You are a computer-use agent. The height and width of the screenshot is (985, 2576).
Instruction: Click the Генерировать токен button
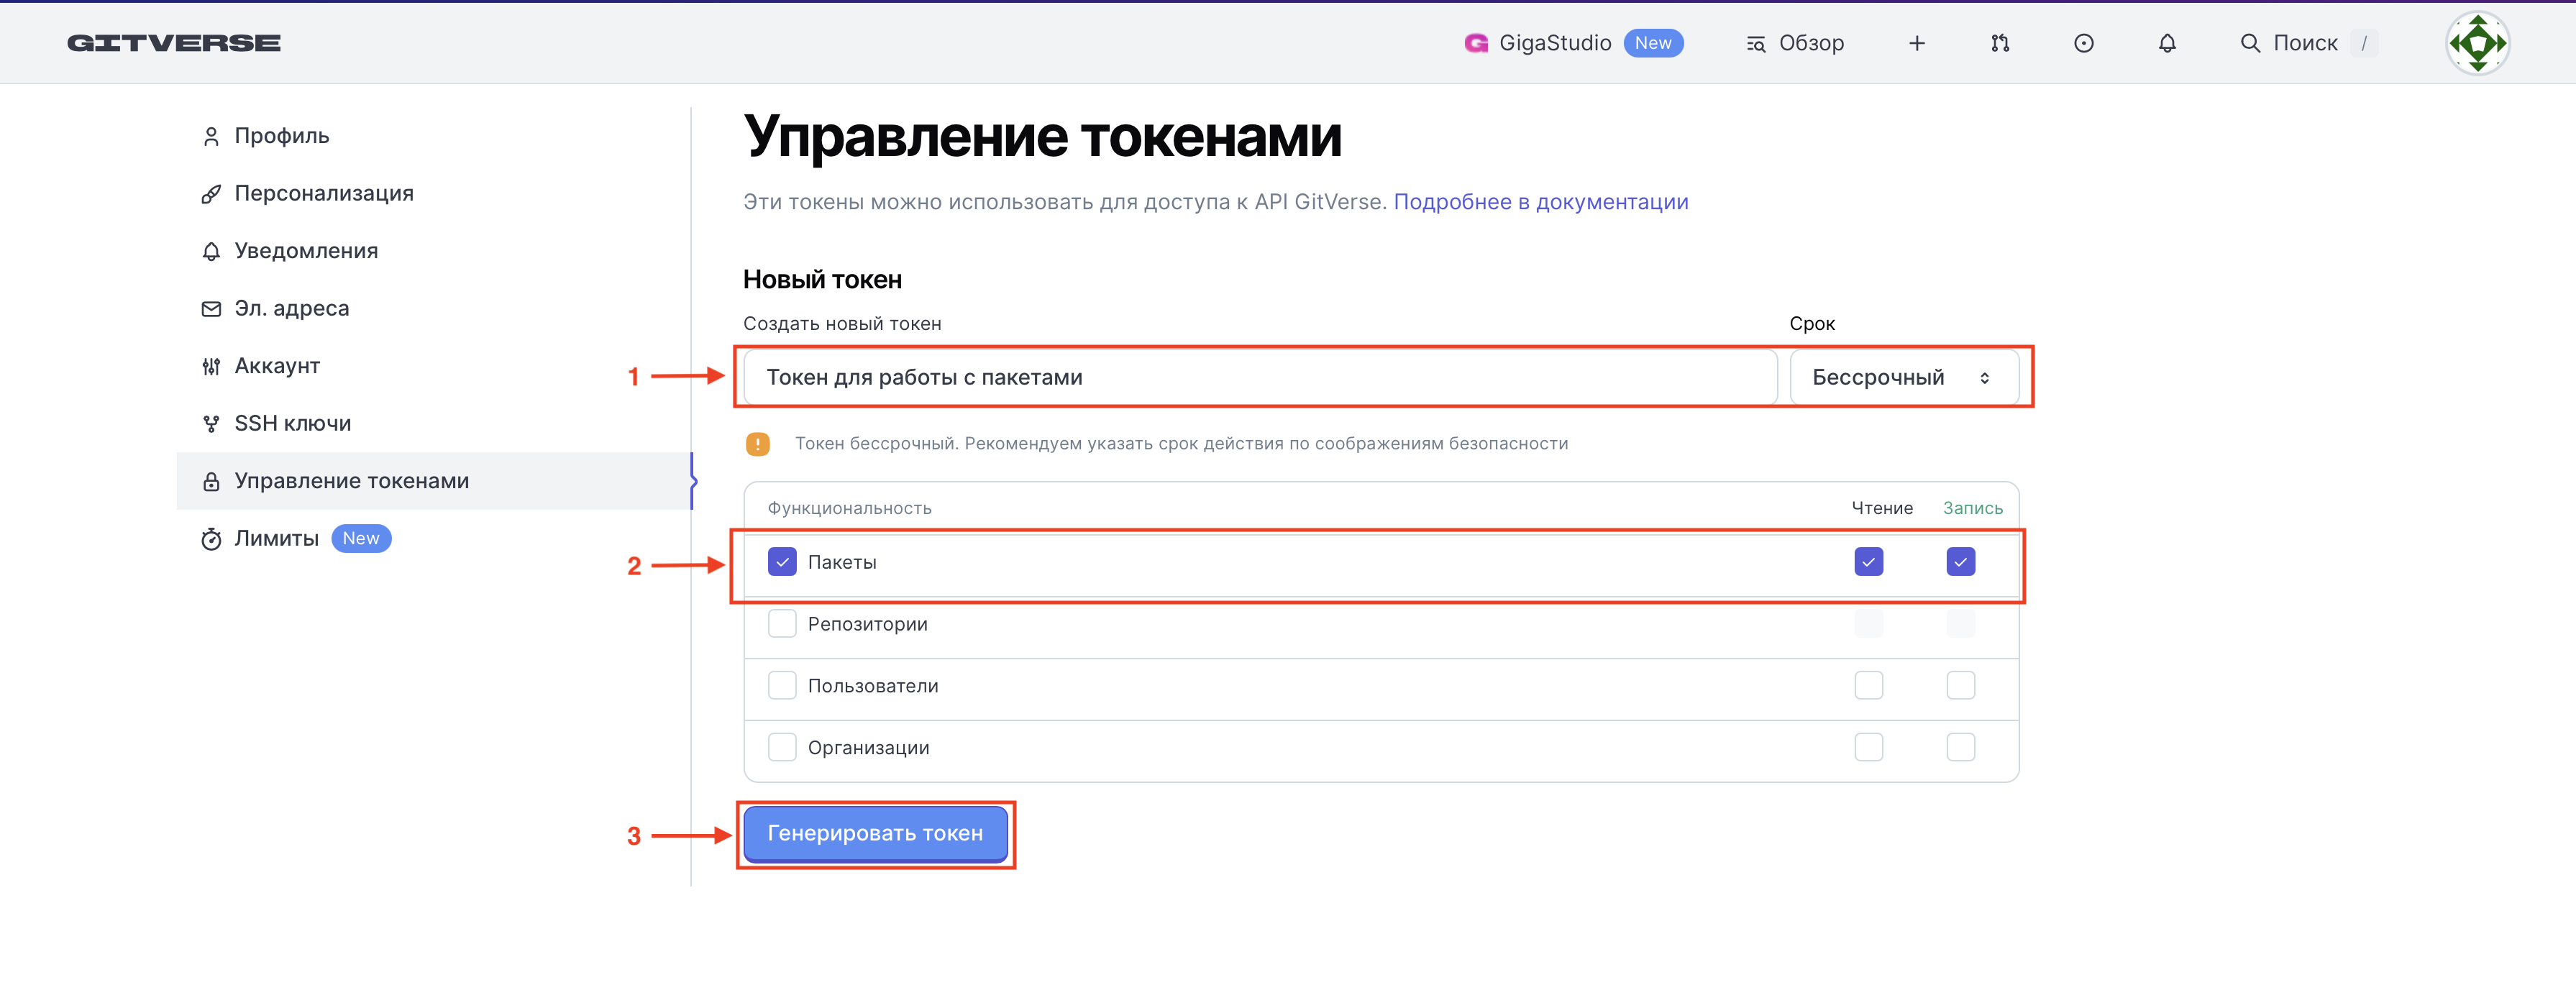[x=875, y=833]
